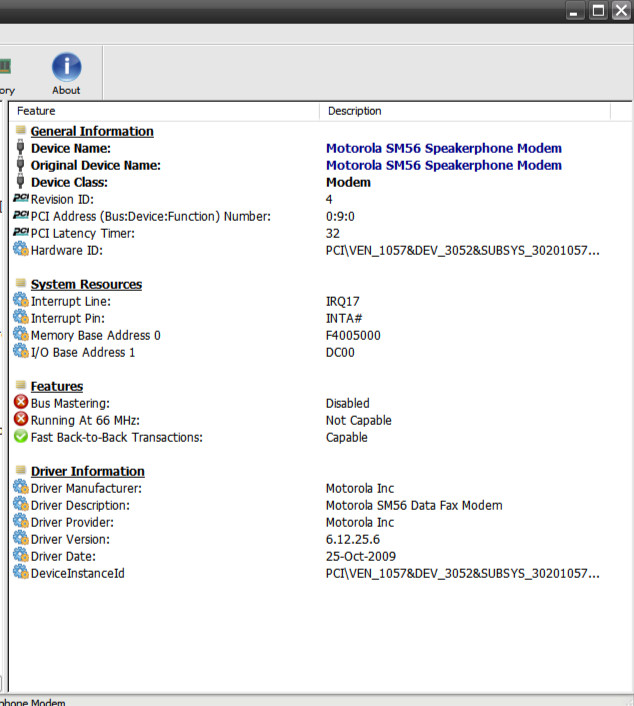Click the plug icon beside Device Name

21,148
